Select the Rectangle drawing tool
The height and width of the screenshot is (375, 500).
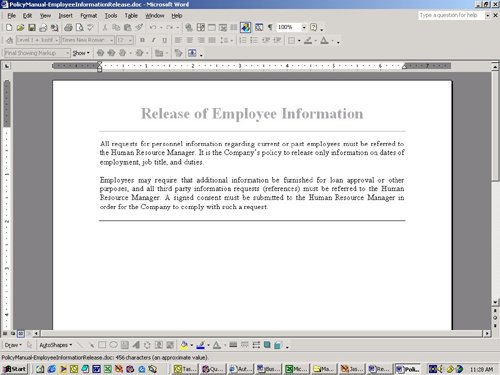click(102, 345)
